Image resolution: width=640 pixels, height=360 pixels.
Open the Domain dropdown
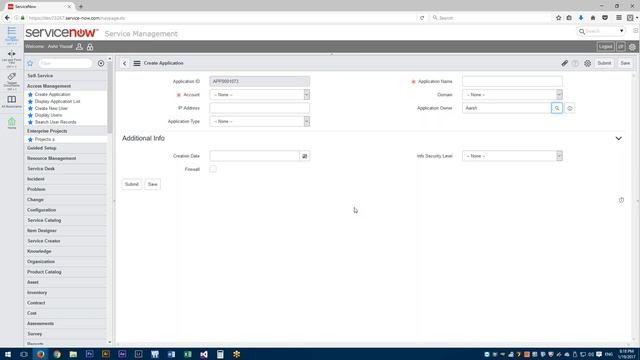512,95
